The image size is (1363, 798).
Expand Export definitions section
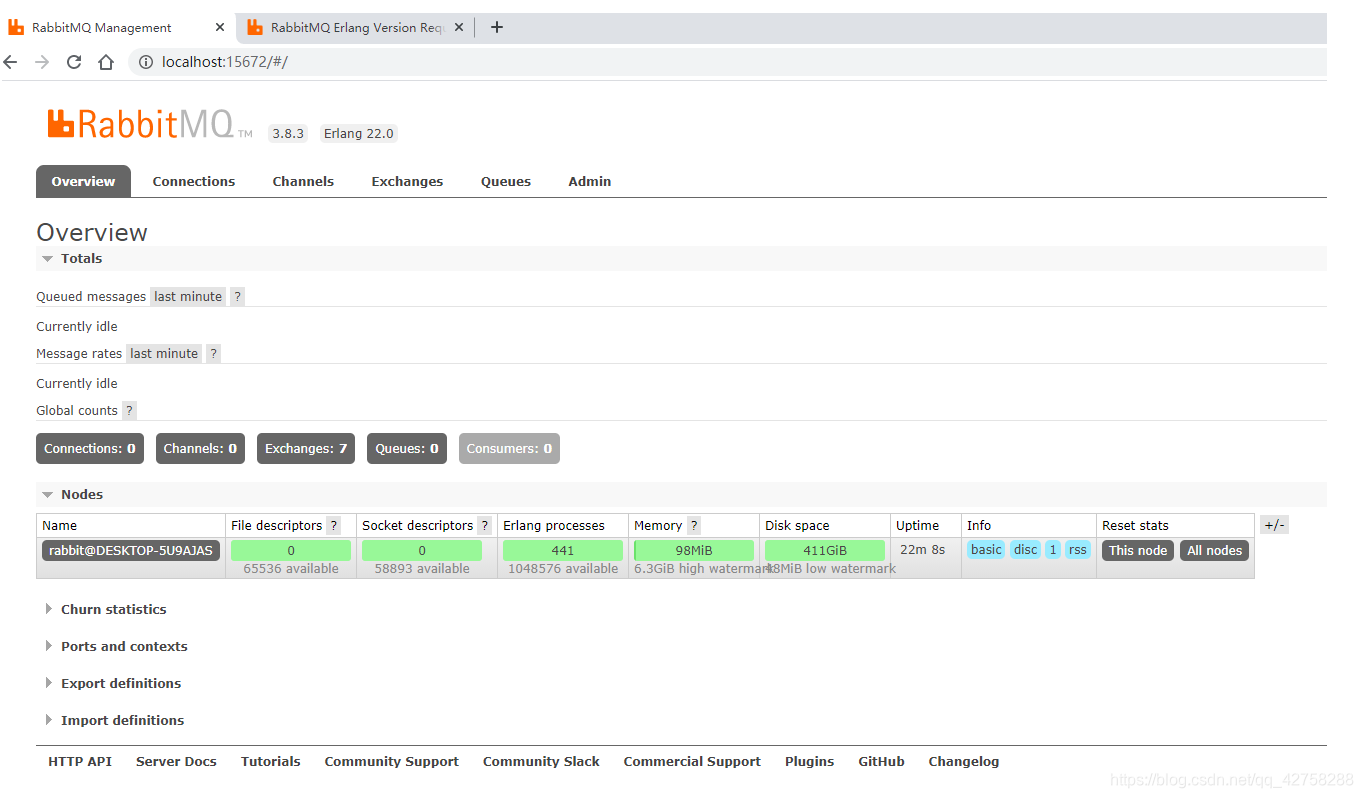tap(113, 683)
